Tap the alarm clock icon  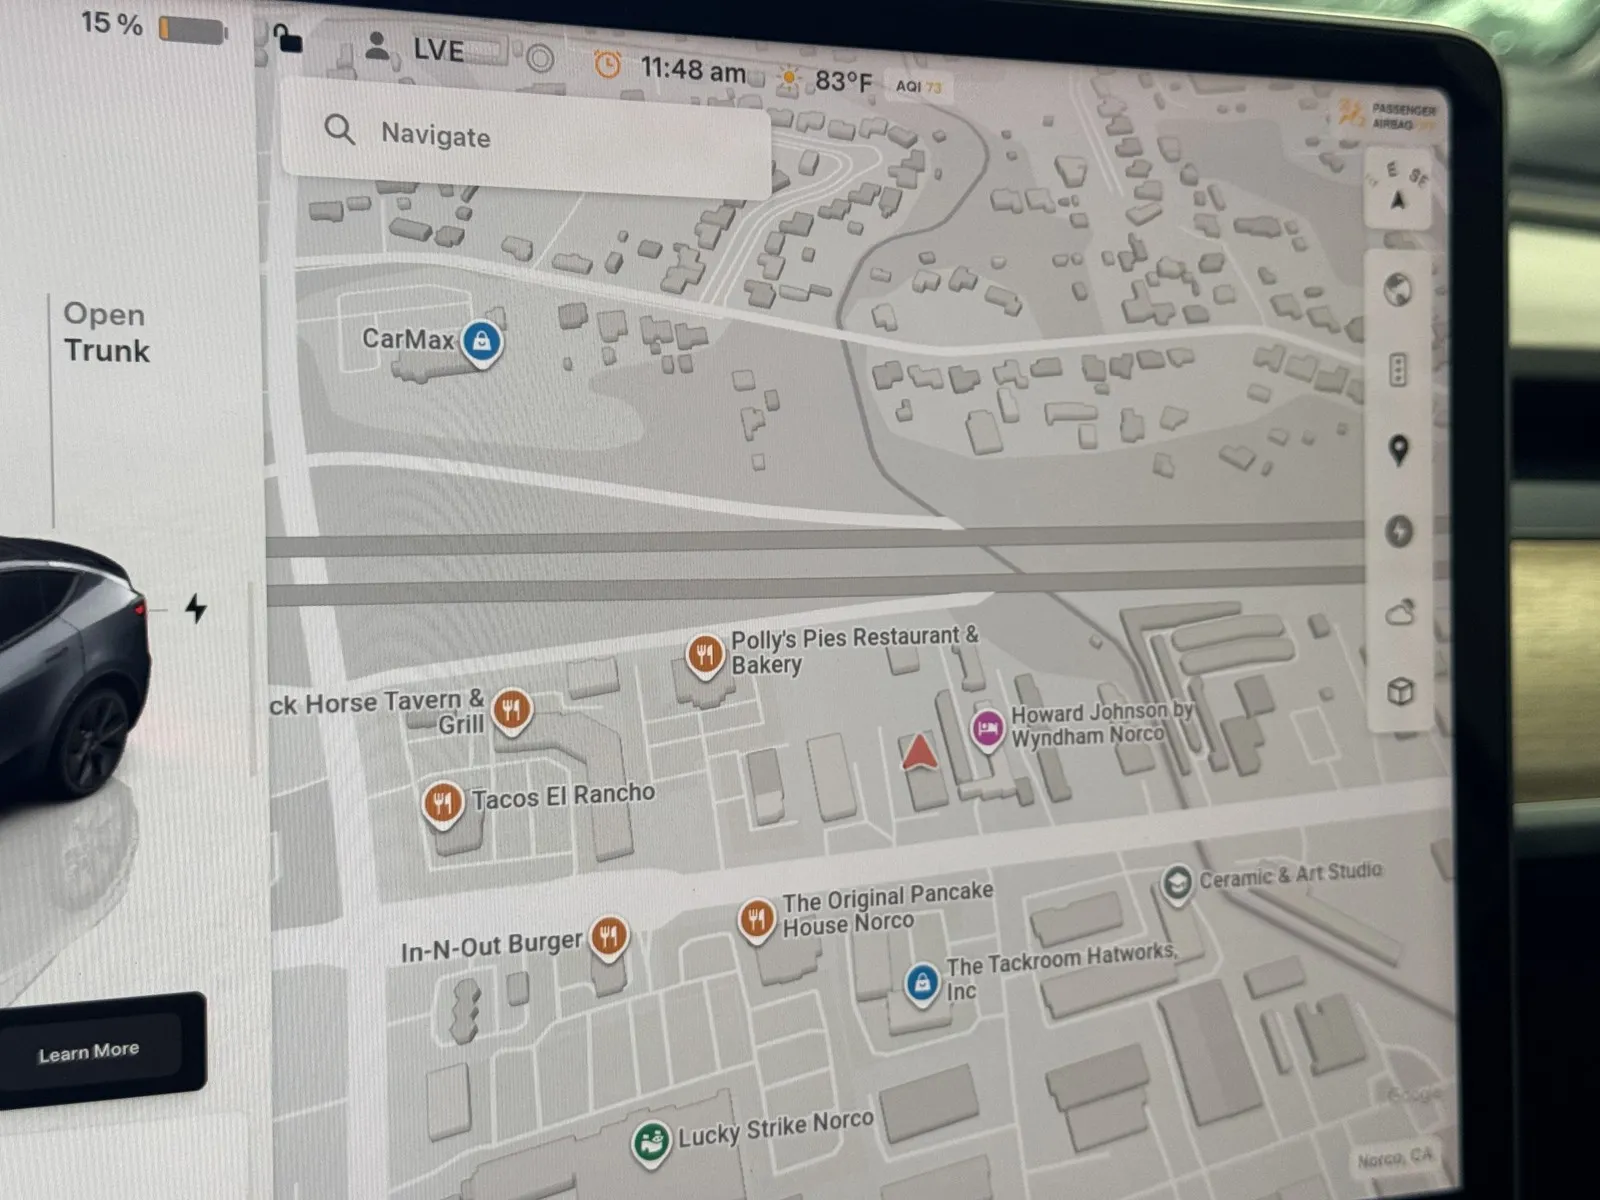pyautogui.click(x=607, y=65)
